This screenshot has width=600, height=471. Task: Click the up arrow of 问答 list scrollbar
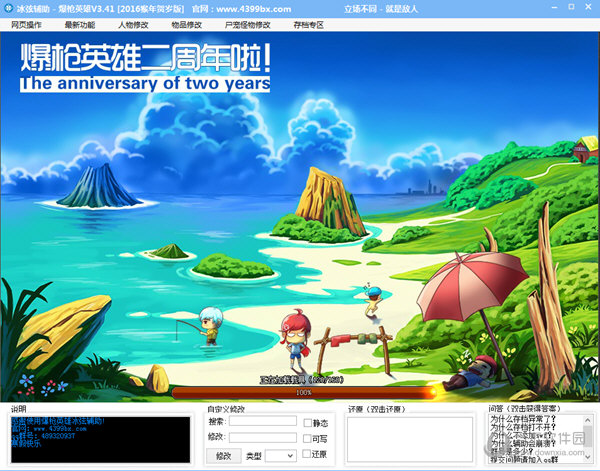pyautogui.click(x=587, y=420)
